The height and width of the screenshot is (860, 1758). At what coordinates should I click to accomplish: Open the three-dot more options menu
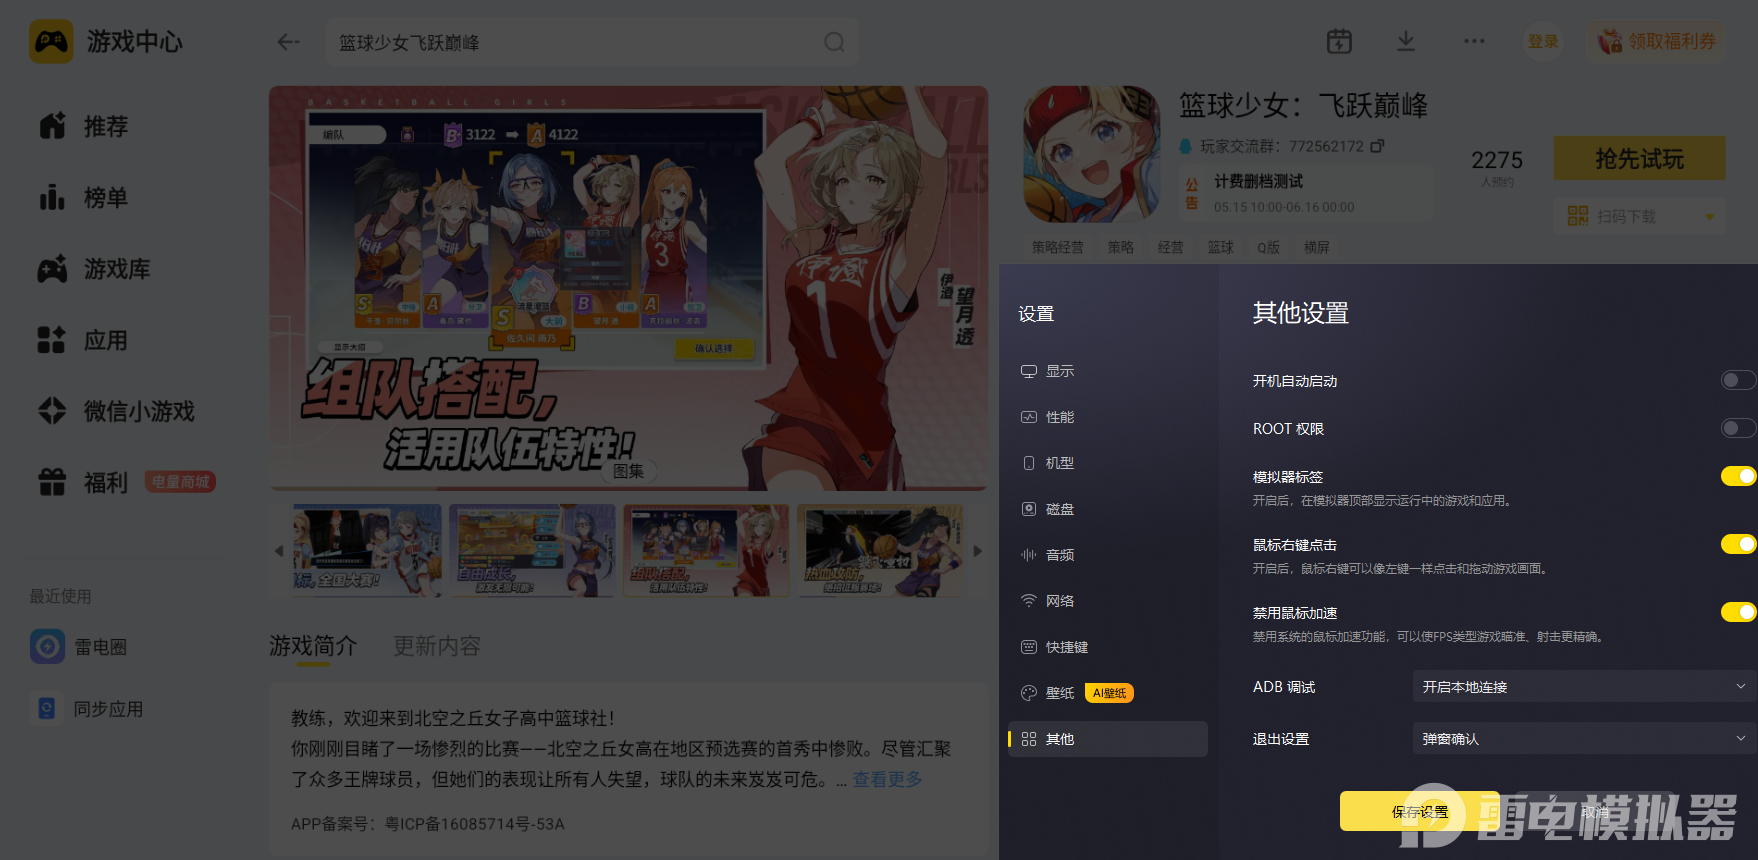[x=1474, y=41]
